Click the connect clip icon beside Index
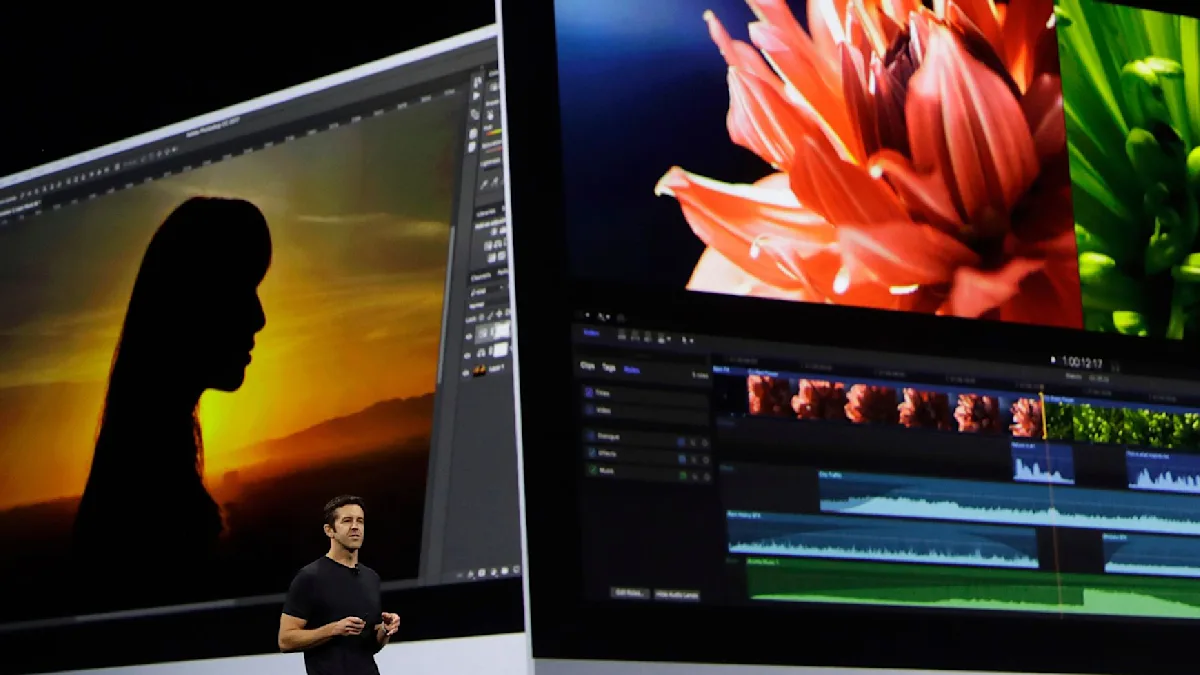This screenshot has height=675, width=1200. pos(622,335)
